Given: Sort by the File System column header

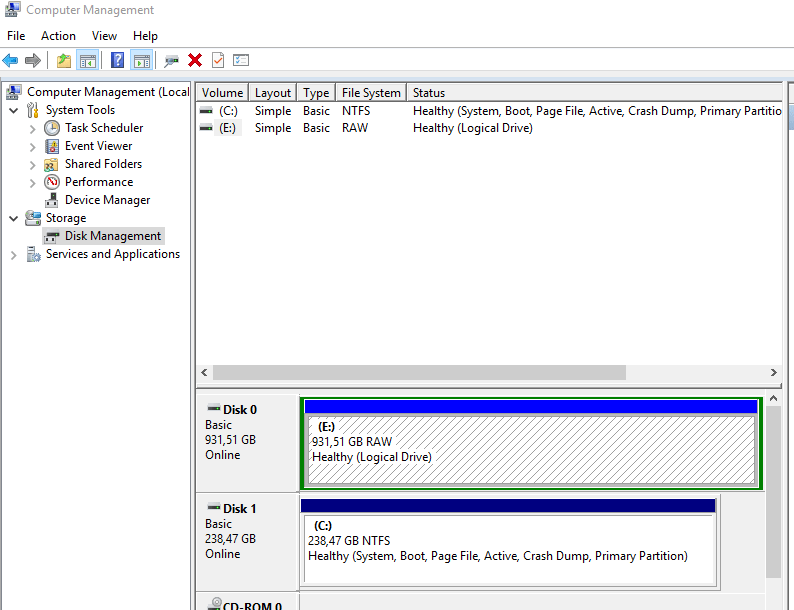Looking at the screenshot, I should [371, 93].
